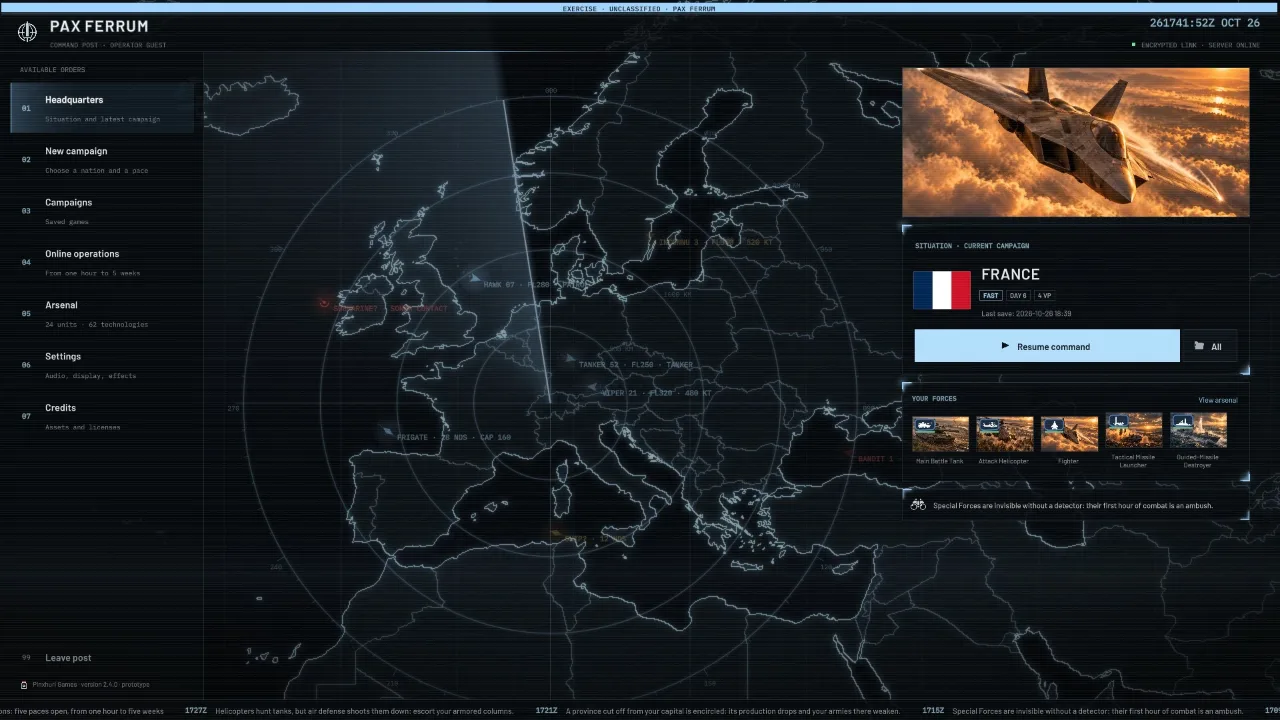Screen dimensions: 1280x720
Task: Click the Special Forces tip text
Action: (1073, 505)
